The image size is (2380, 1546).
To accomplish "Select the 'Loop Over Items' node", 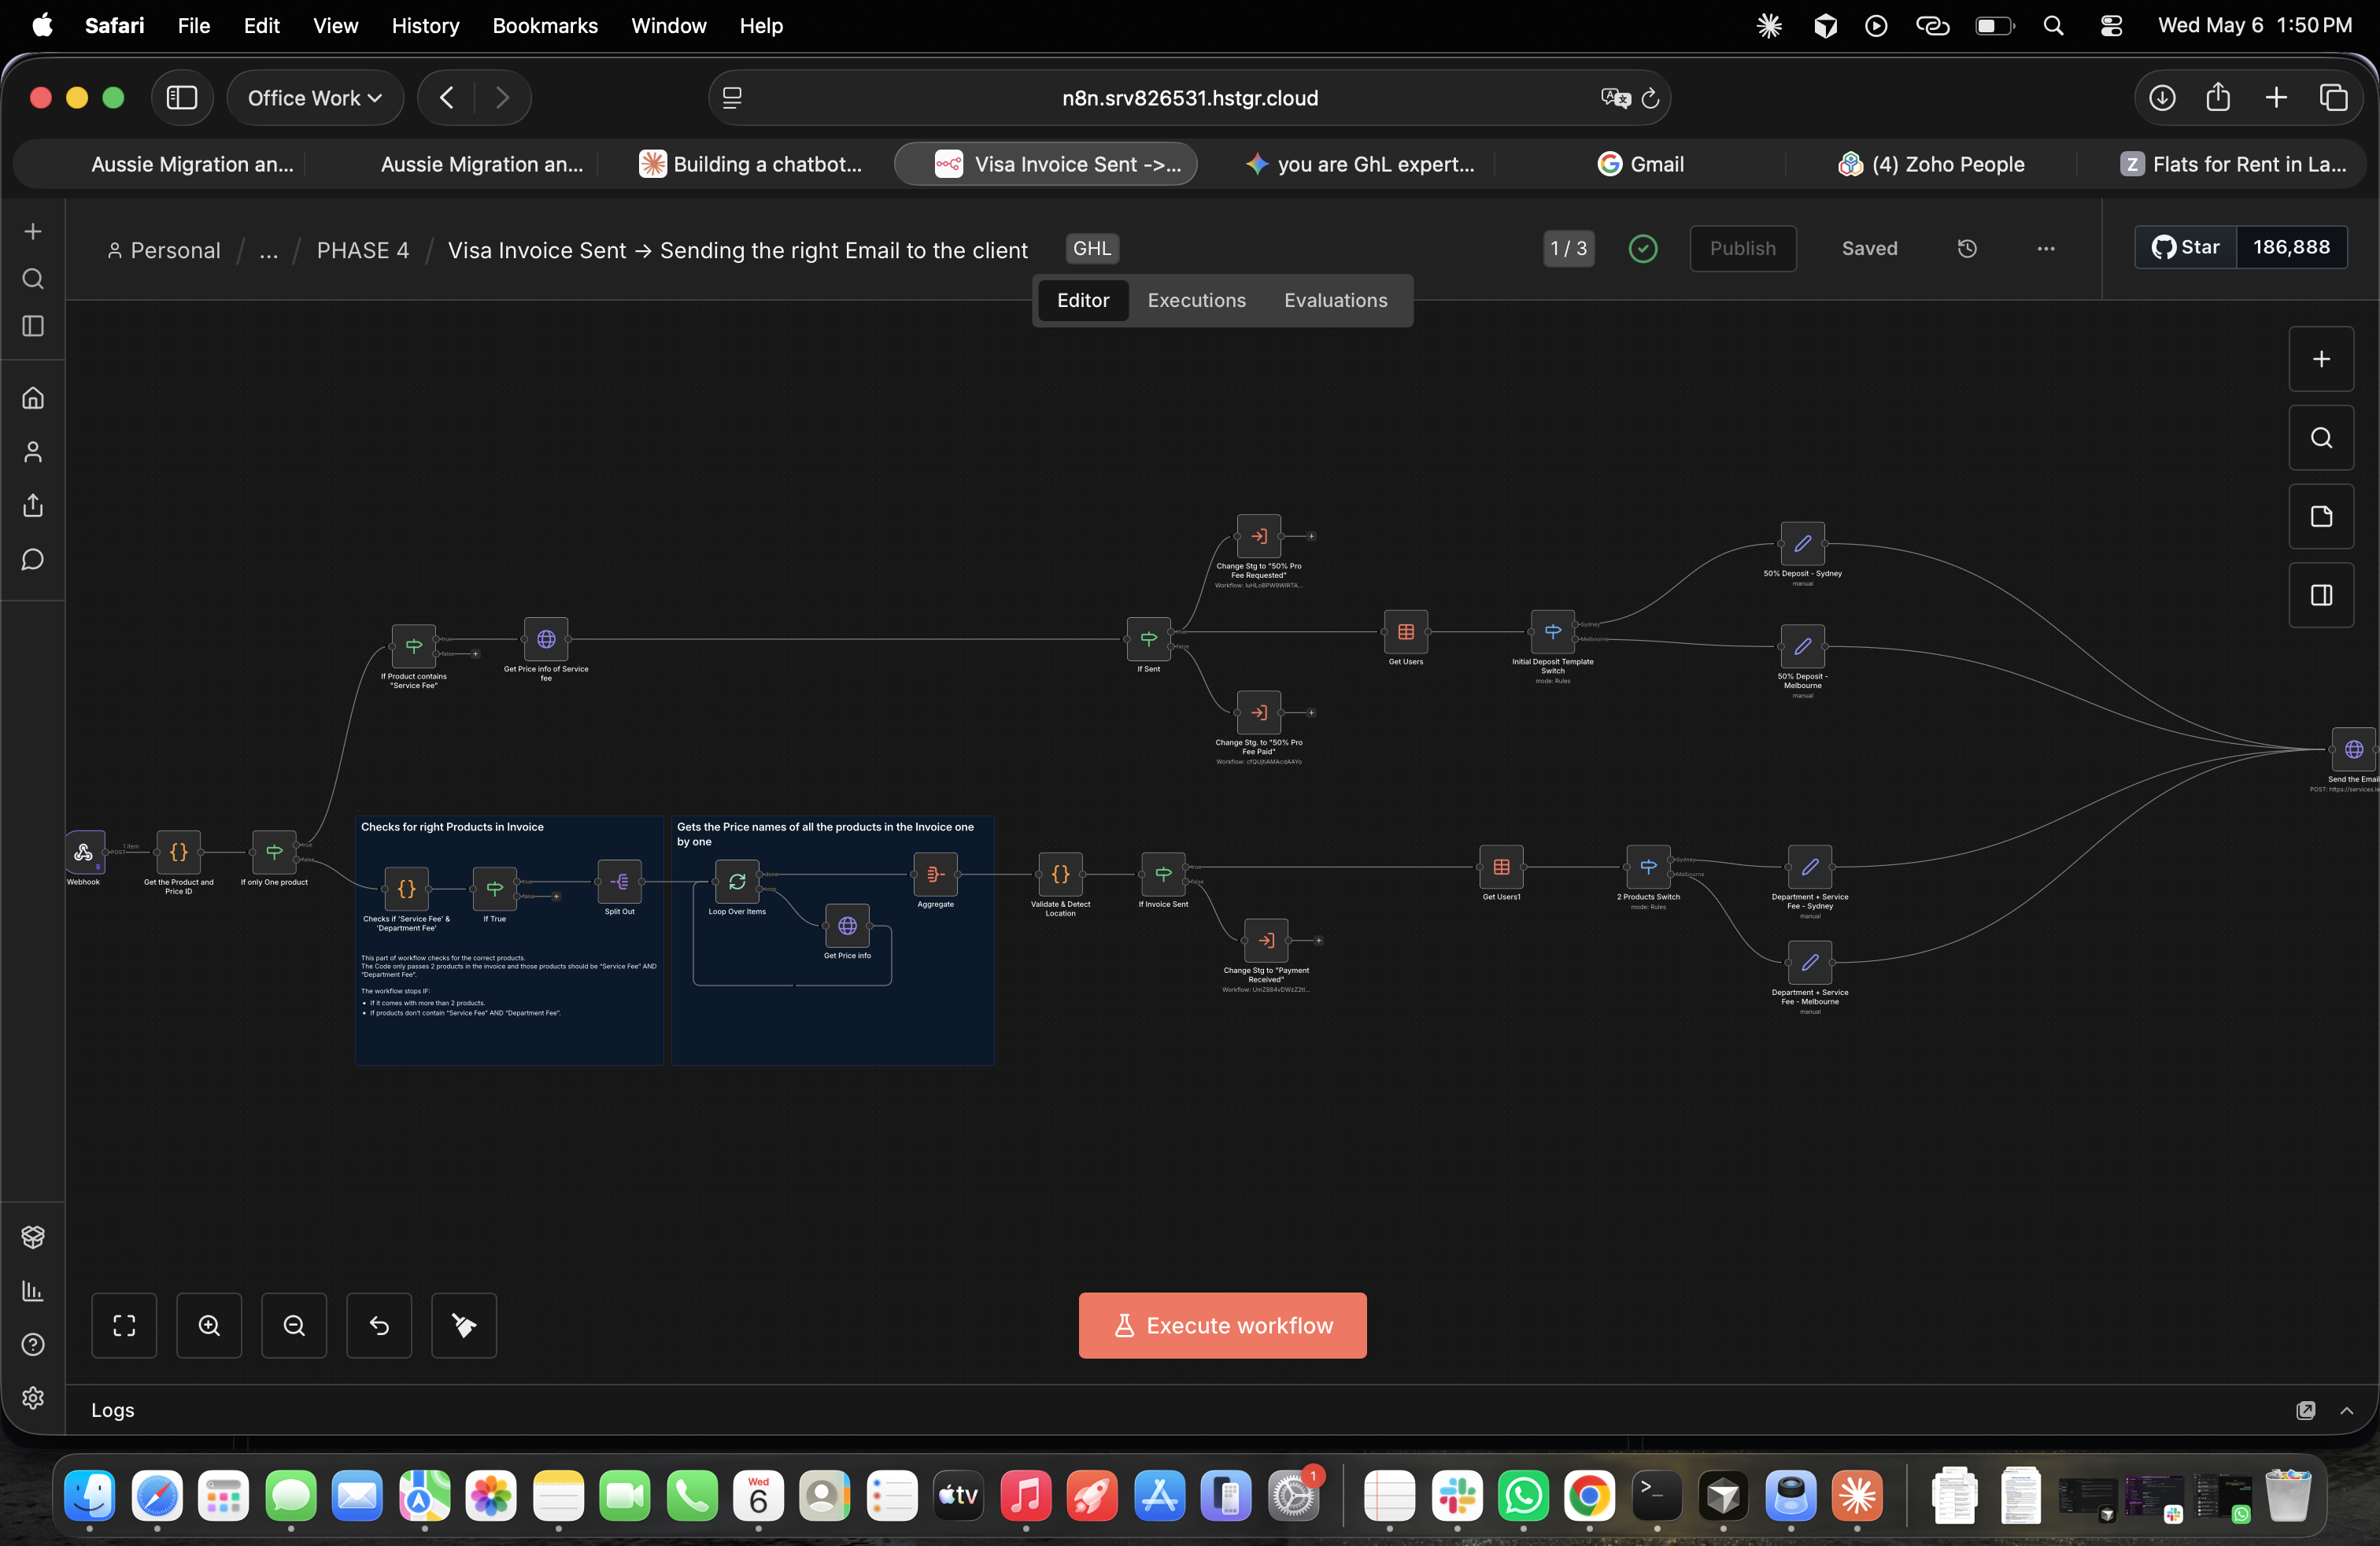I will [737, 881].
